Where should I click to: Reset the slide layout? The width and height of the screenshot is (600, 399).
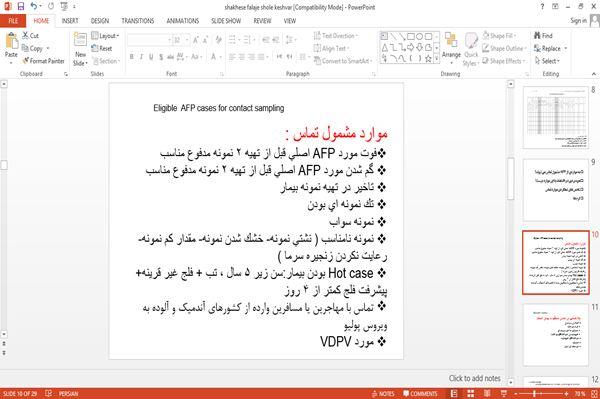point(102,48)
